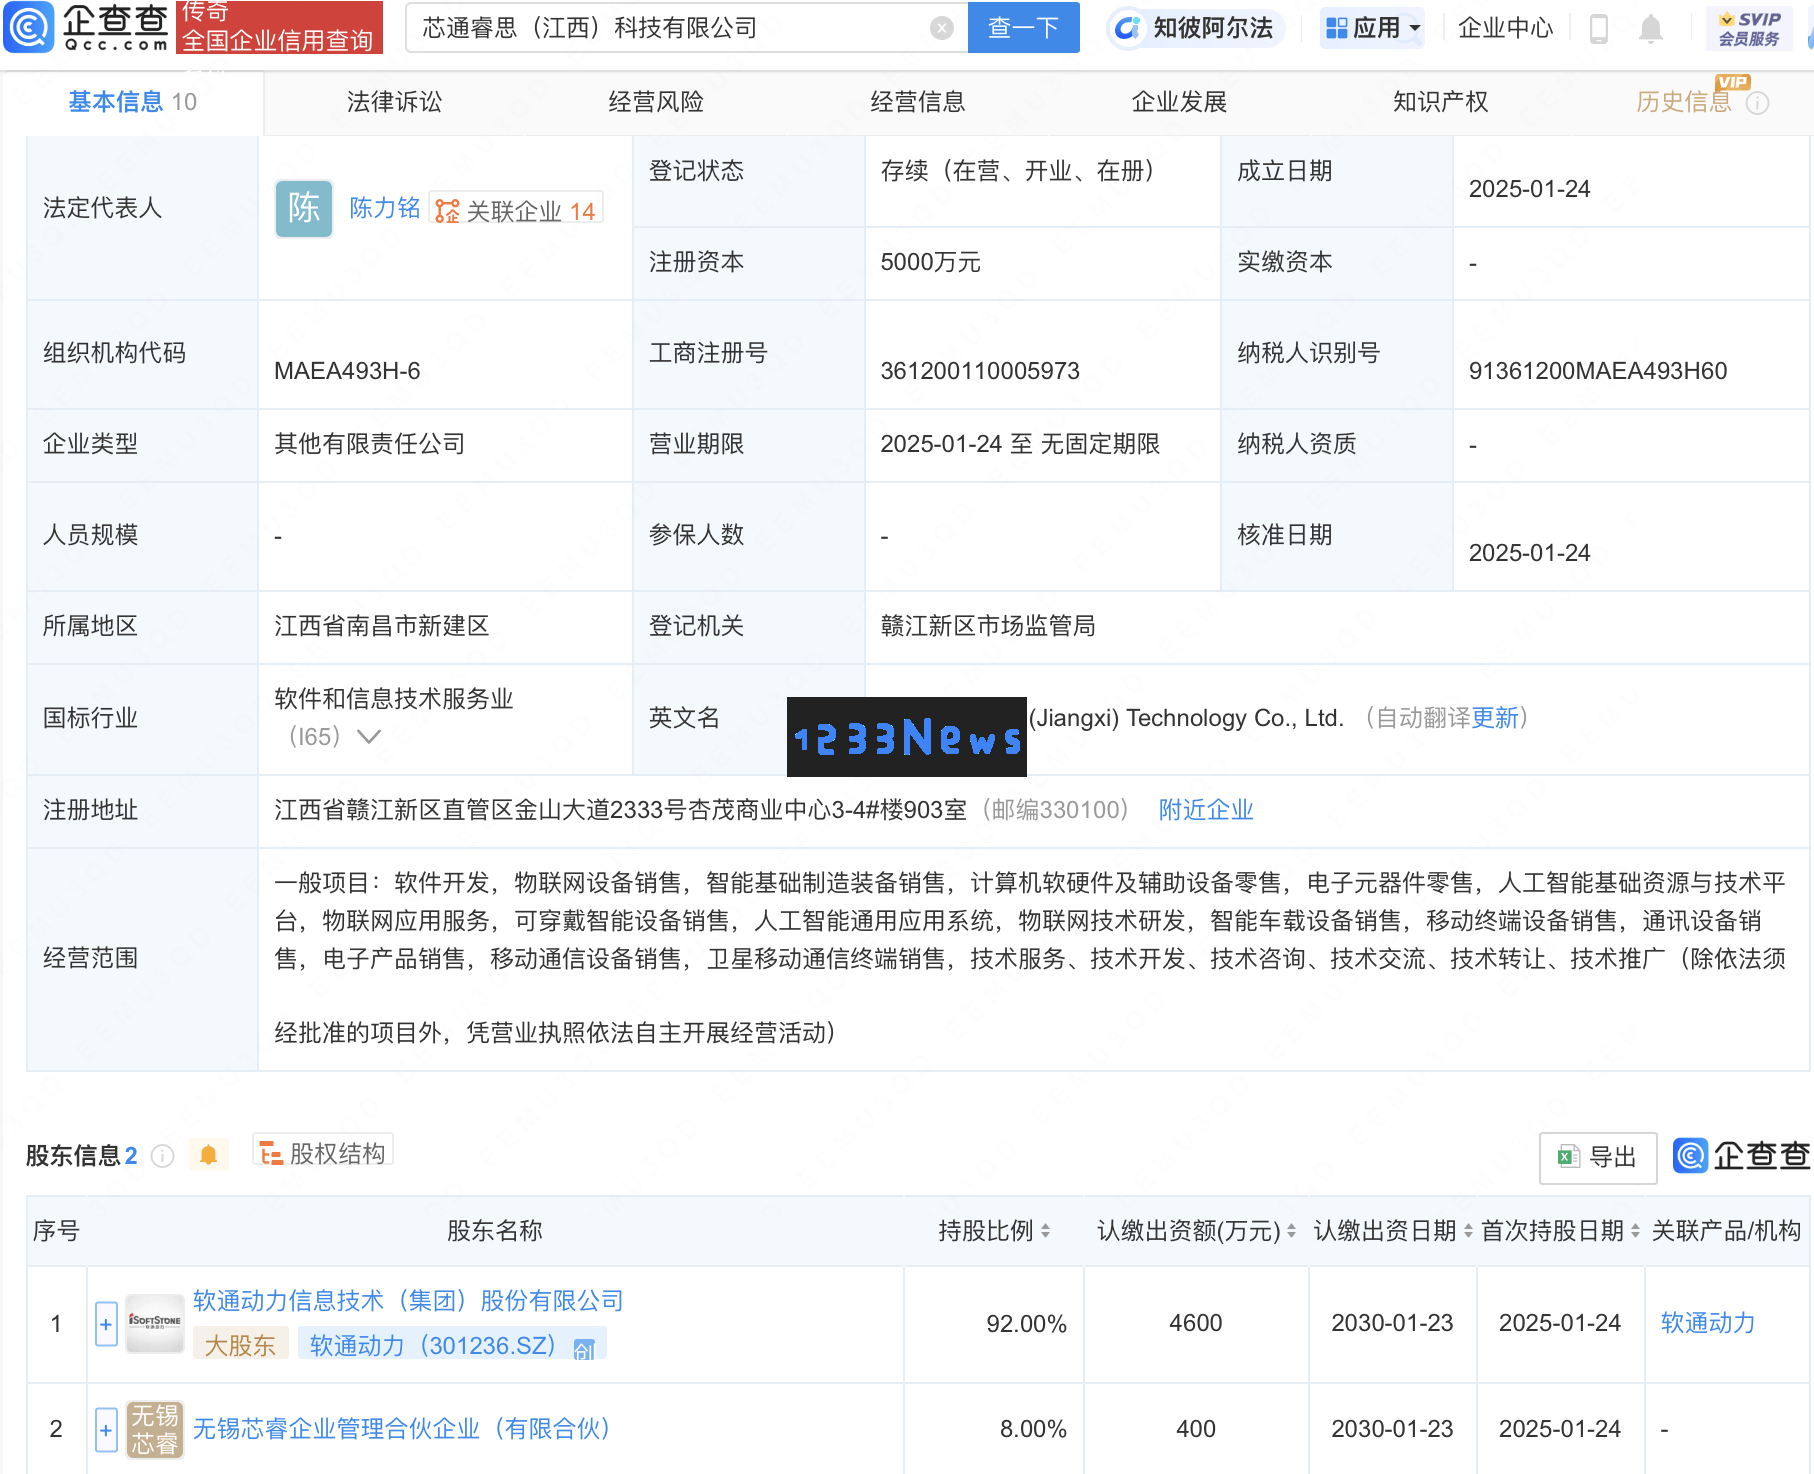1814x1474 pixels.
Task: Open 无锡芯睿企业管理合伙企业 link
Action: click(402, 1429)
